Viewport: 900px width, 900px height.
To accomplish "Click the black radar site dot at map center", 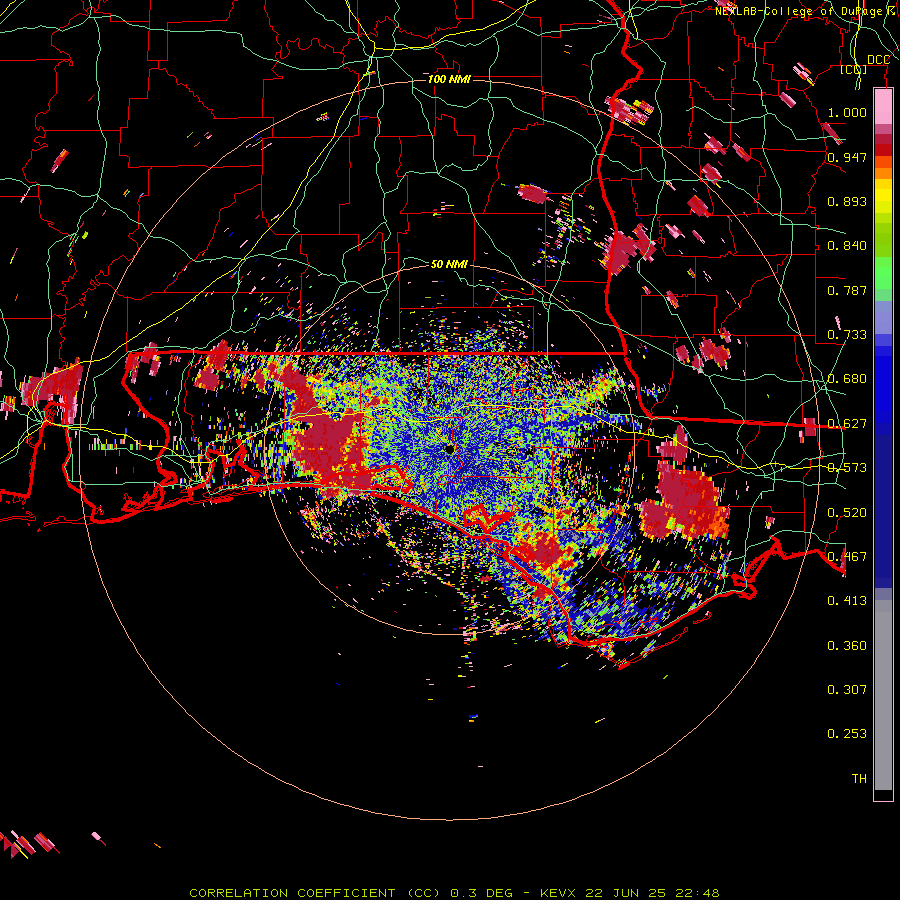I will point(449,449).
